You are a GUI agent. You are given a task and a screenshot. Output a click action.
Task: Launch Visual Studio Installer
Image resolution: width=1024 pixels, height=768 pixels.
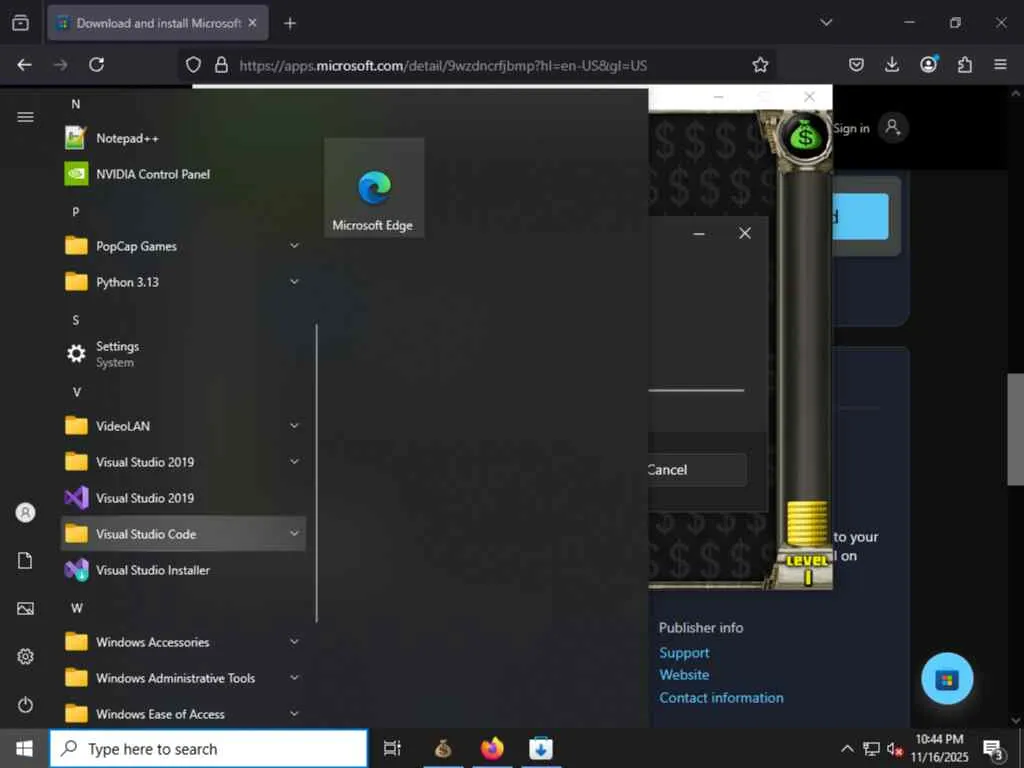[183, 570]
